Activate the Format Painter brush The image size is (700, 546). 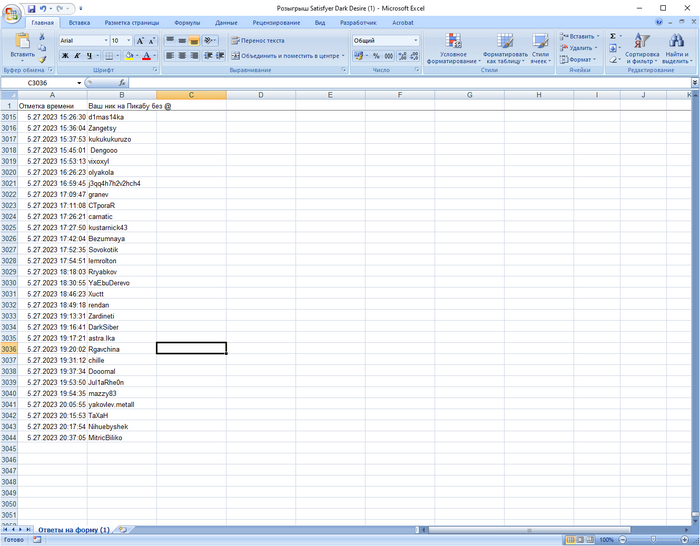tap(42, 59)
